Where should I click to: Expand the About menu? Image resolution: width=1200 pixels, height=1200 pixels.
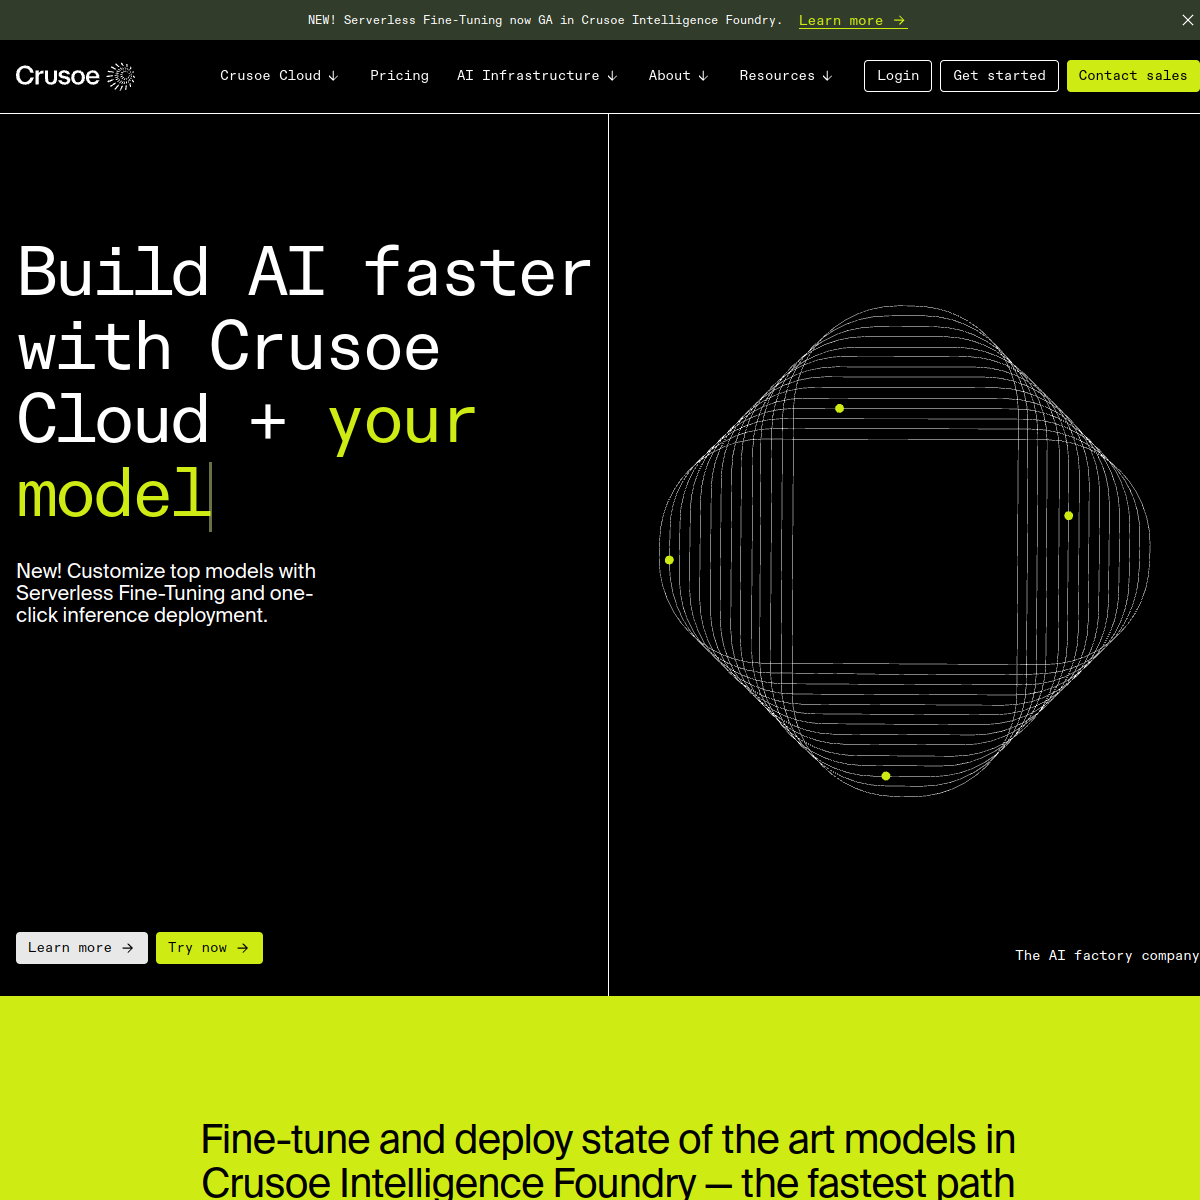[x=679, y=76]
